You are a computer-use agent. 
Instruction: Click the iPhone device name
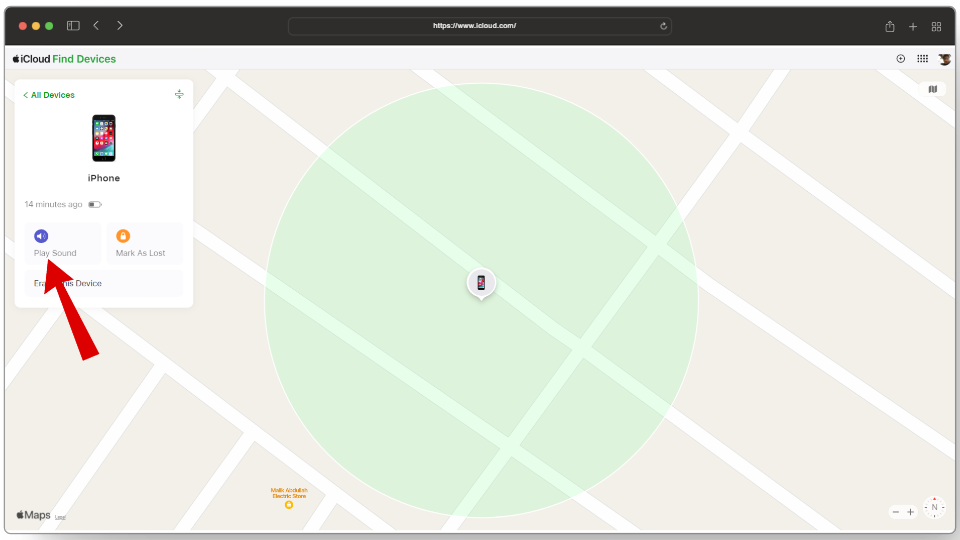[x=103, y=178]
